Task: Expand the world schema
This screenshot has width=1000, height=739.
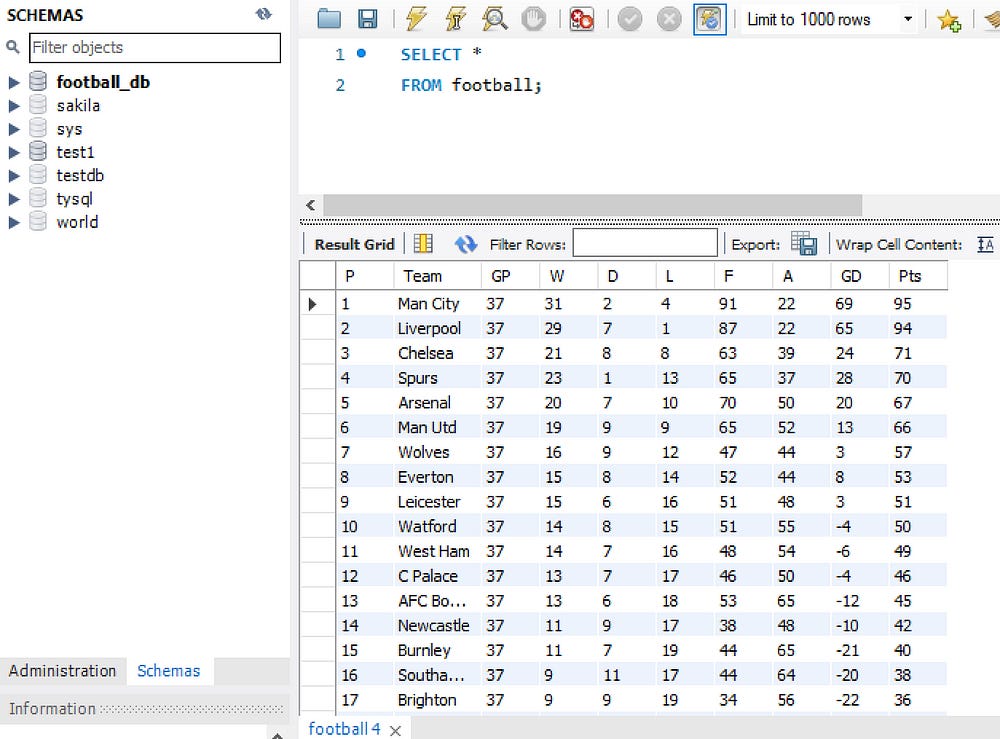Action: 13,223
